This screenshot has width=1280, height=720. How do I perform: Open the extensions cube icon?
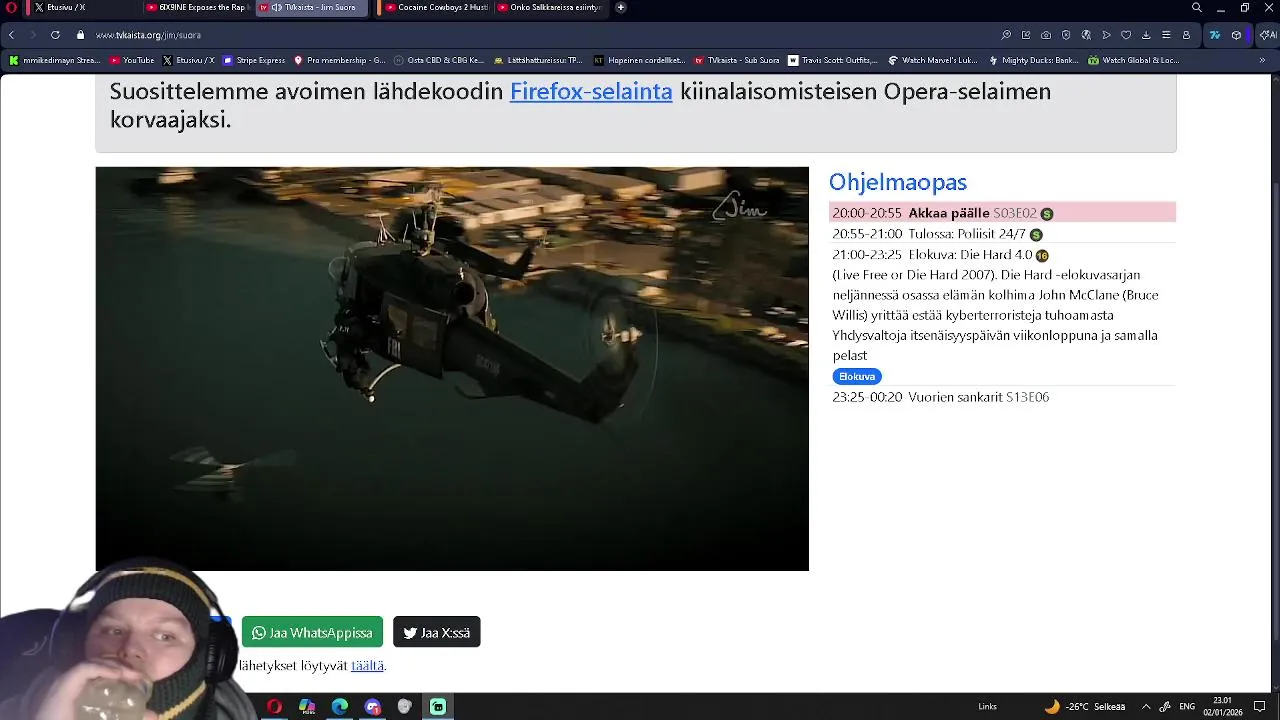pyautogui.click(x=1236, y=35)
